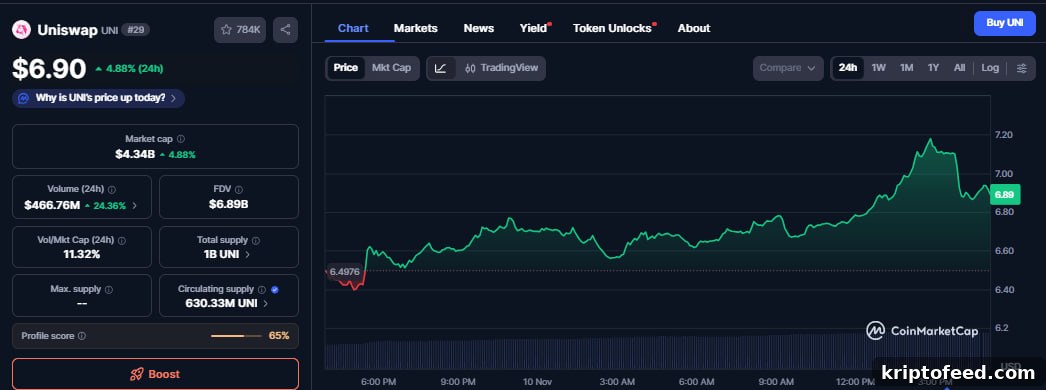Image resolution: width=1046 pixels, height=390 pixels.
Task: Click the volume bars under chart
Action: 657,353
